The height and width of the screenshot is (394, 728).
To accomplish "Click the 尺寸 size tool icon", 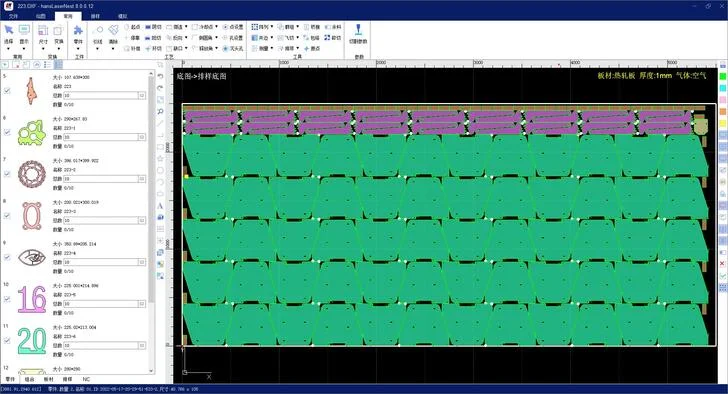I will [43, 31].
